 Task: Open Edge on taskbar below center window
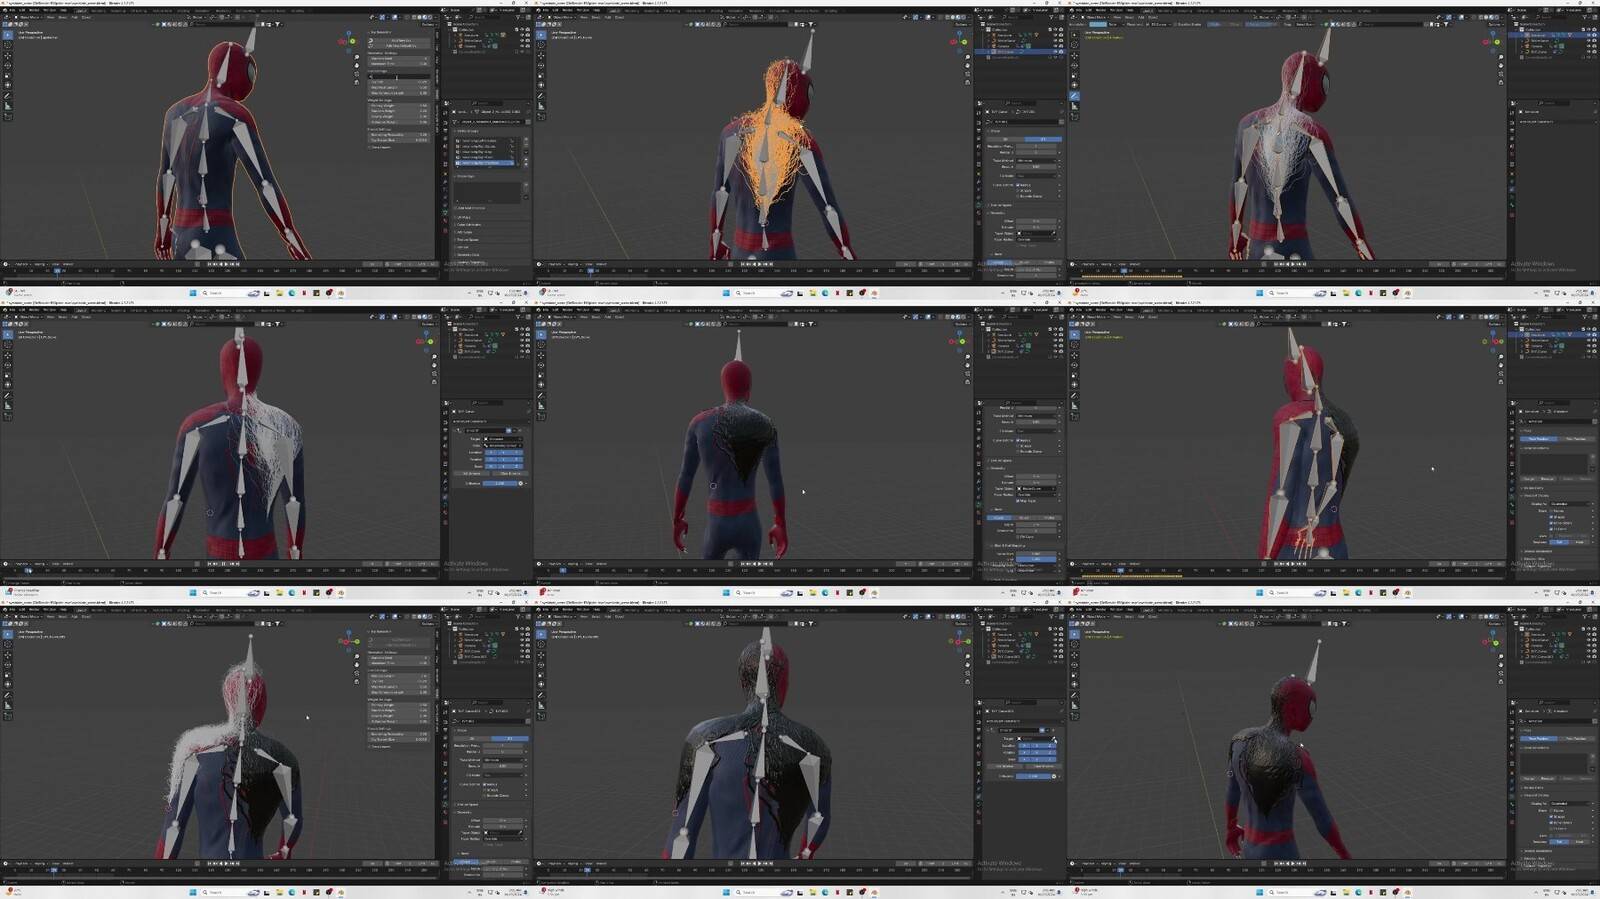click(x=825, y=592)
